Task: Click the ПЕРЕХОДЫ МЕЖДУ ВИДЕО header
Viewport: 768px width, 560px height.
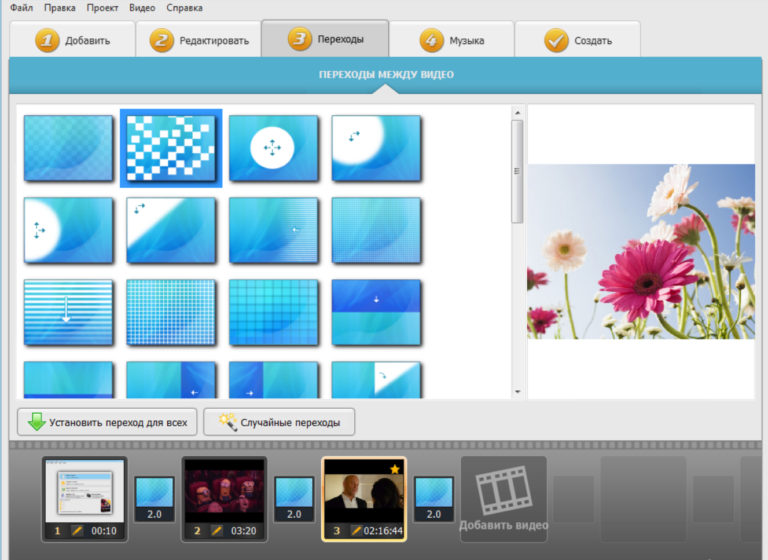Action: click(x=386, y=74)
